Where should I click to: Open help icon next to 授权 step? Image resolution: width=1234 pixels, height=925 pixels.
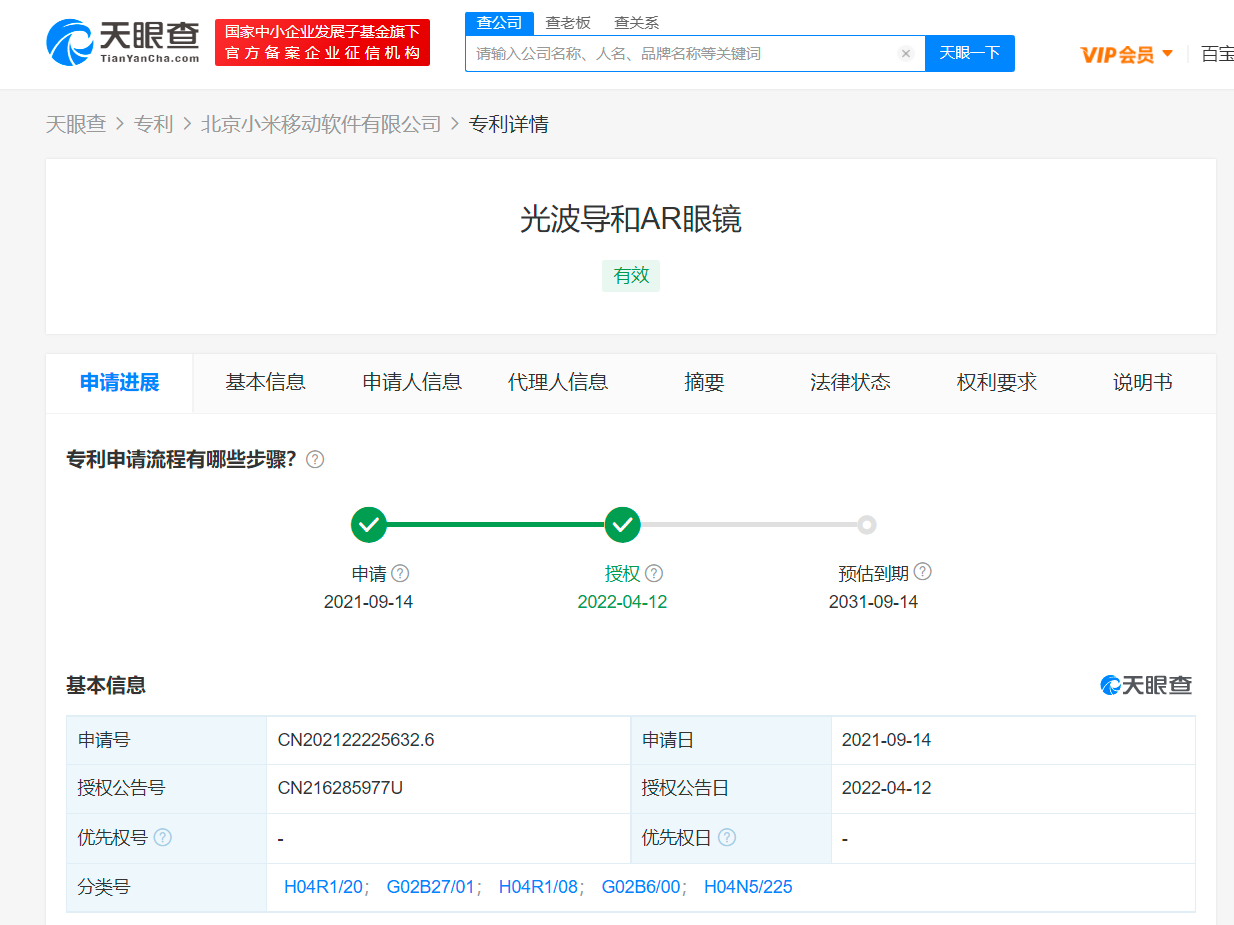pyautogui.click(x=654, y=573)
